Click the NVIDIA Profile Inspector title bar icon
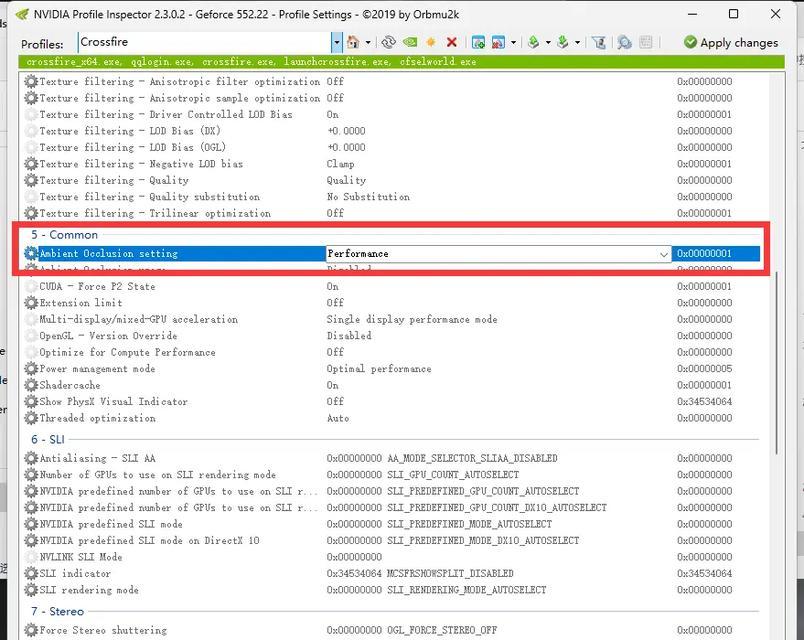 [22, 14]
